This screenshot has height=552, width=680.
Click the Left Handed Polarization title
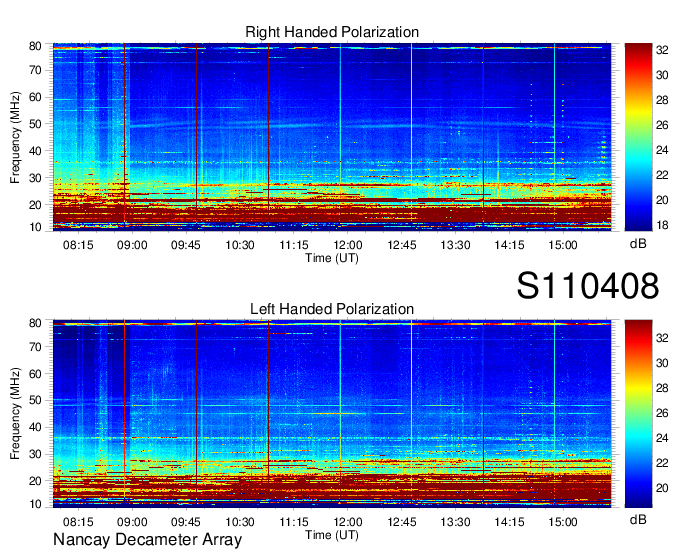tap(332, 309)
